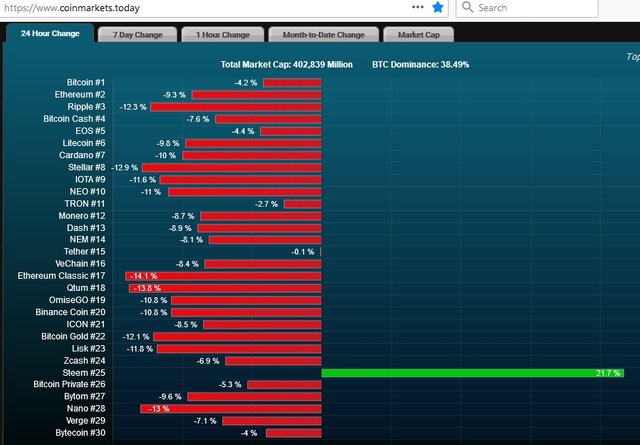Click the green Steem 21.7 % bar
640x445 pixels.
tap(473, 373)
